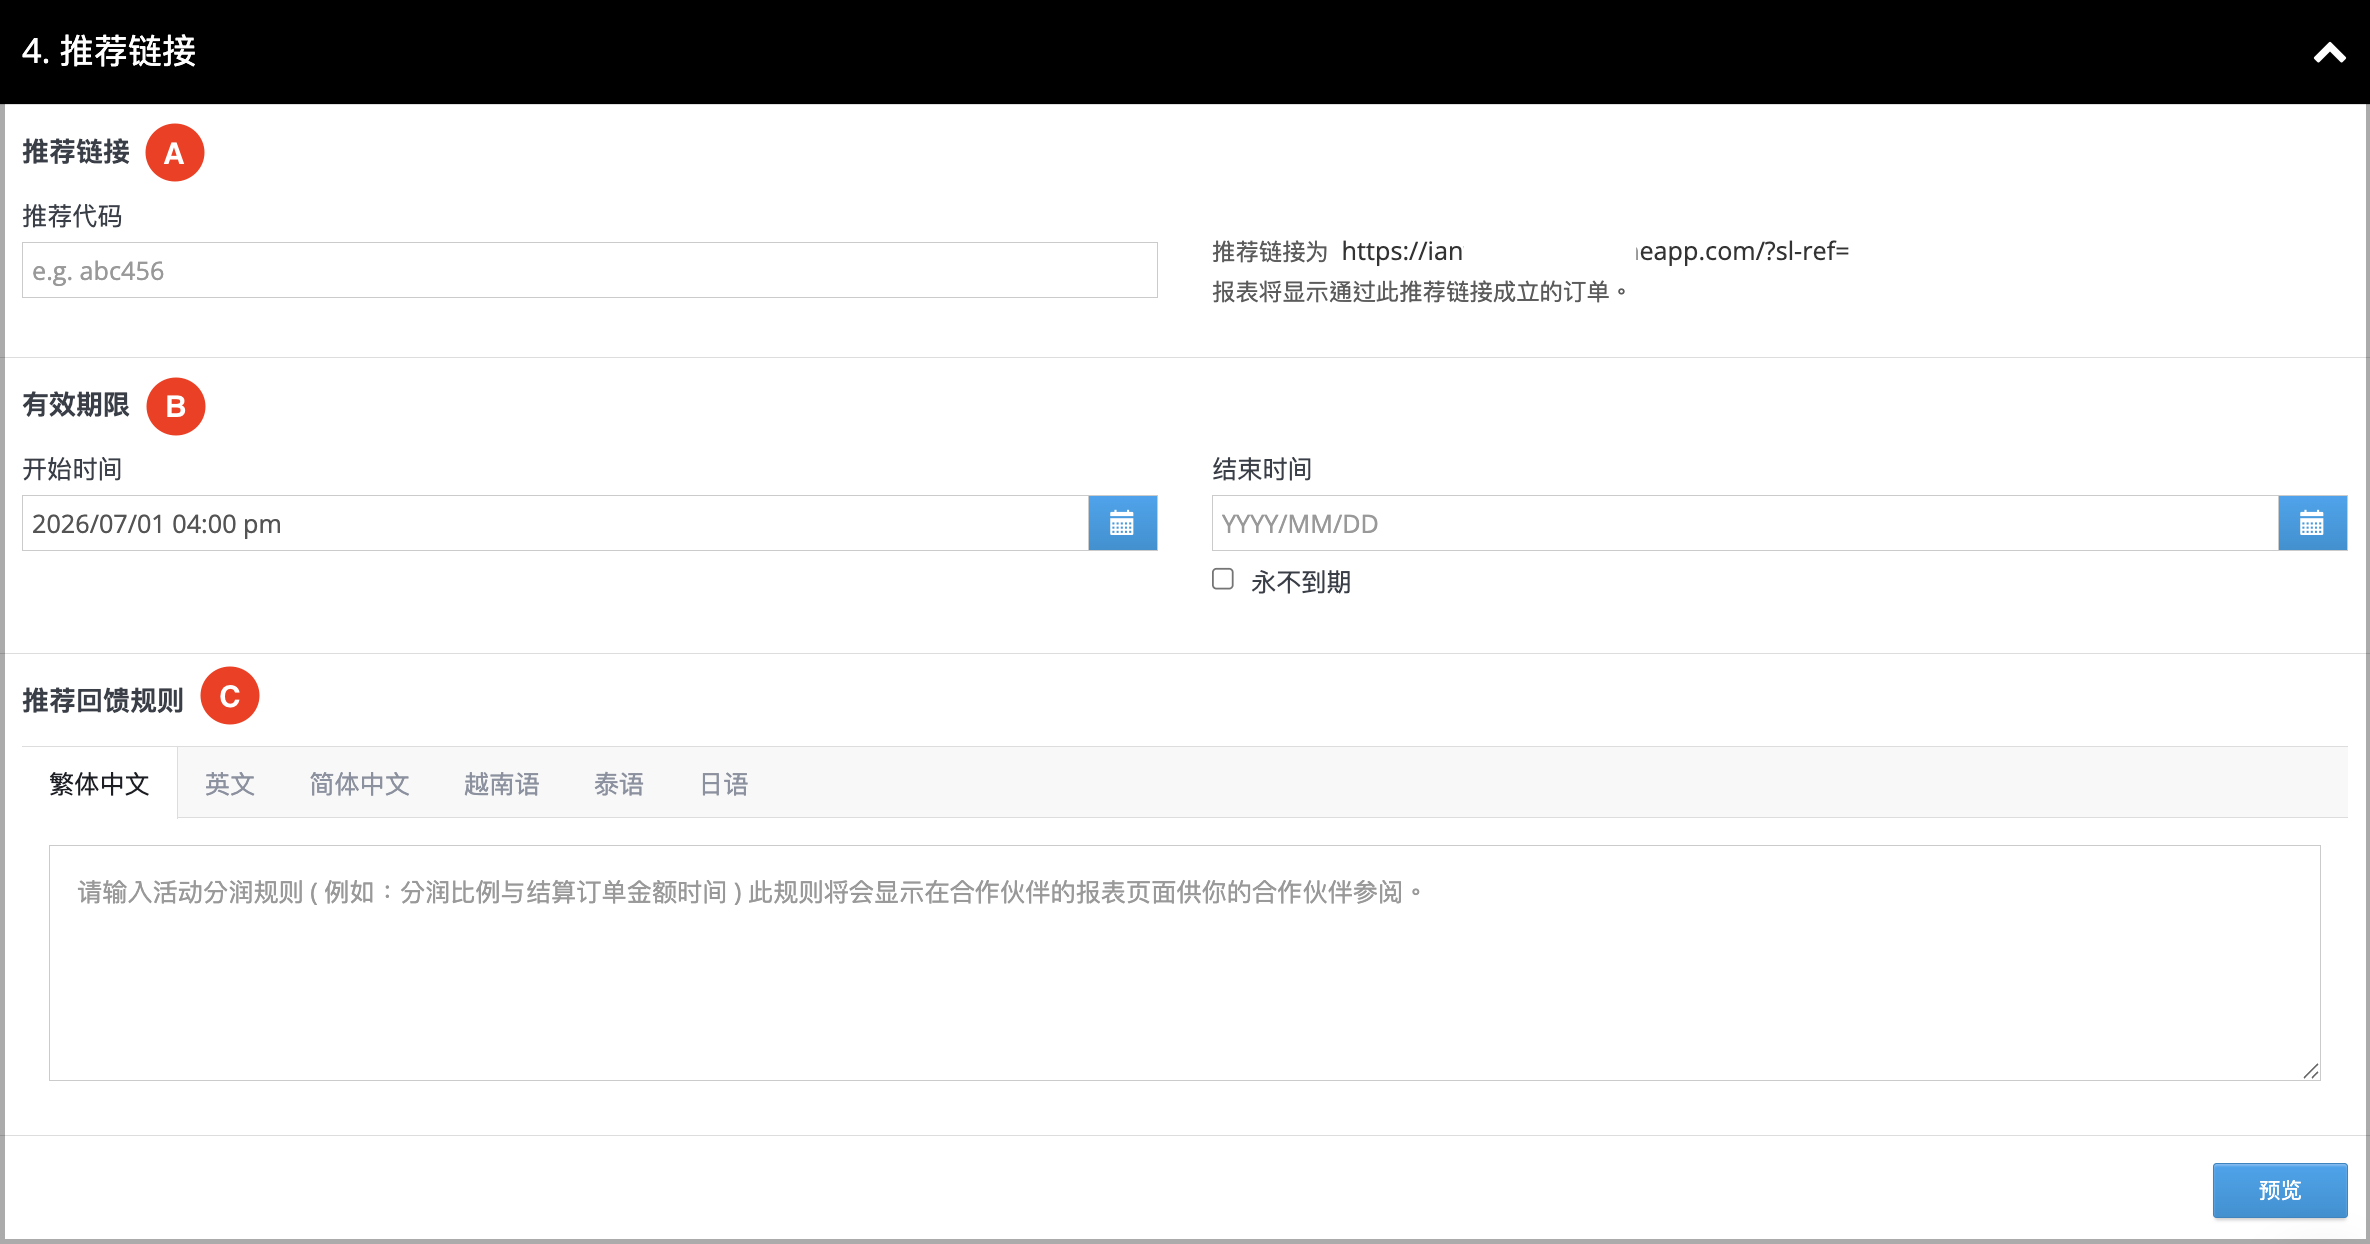Click the 有效期限 heading
This screenshot has height=1244, width=2370.
click(76, 404)
